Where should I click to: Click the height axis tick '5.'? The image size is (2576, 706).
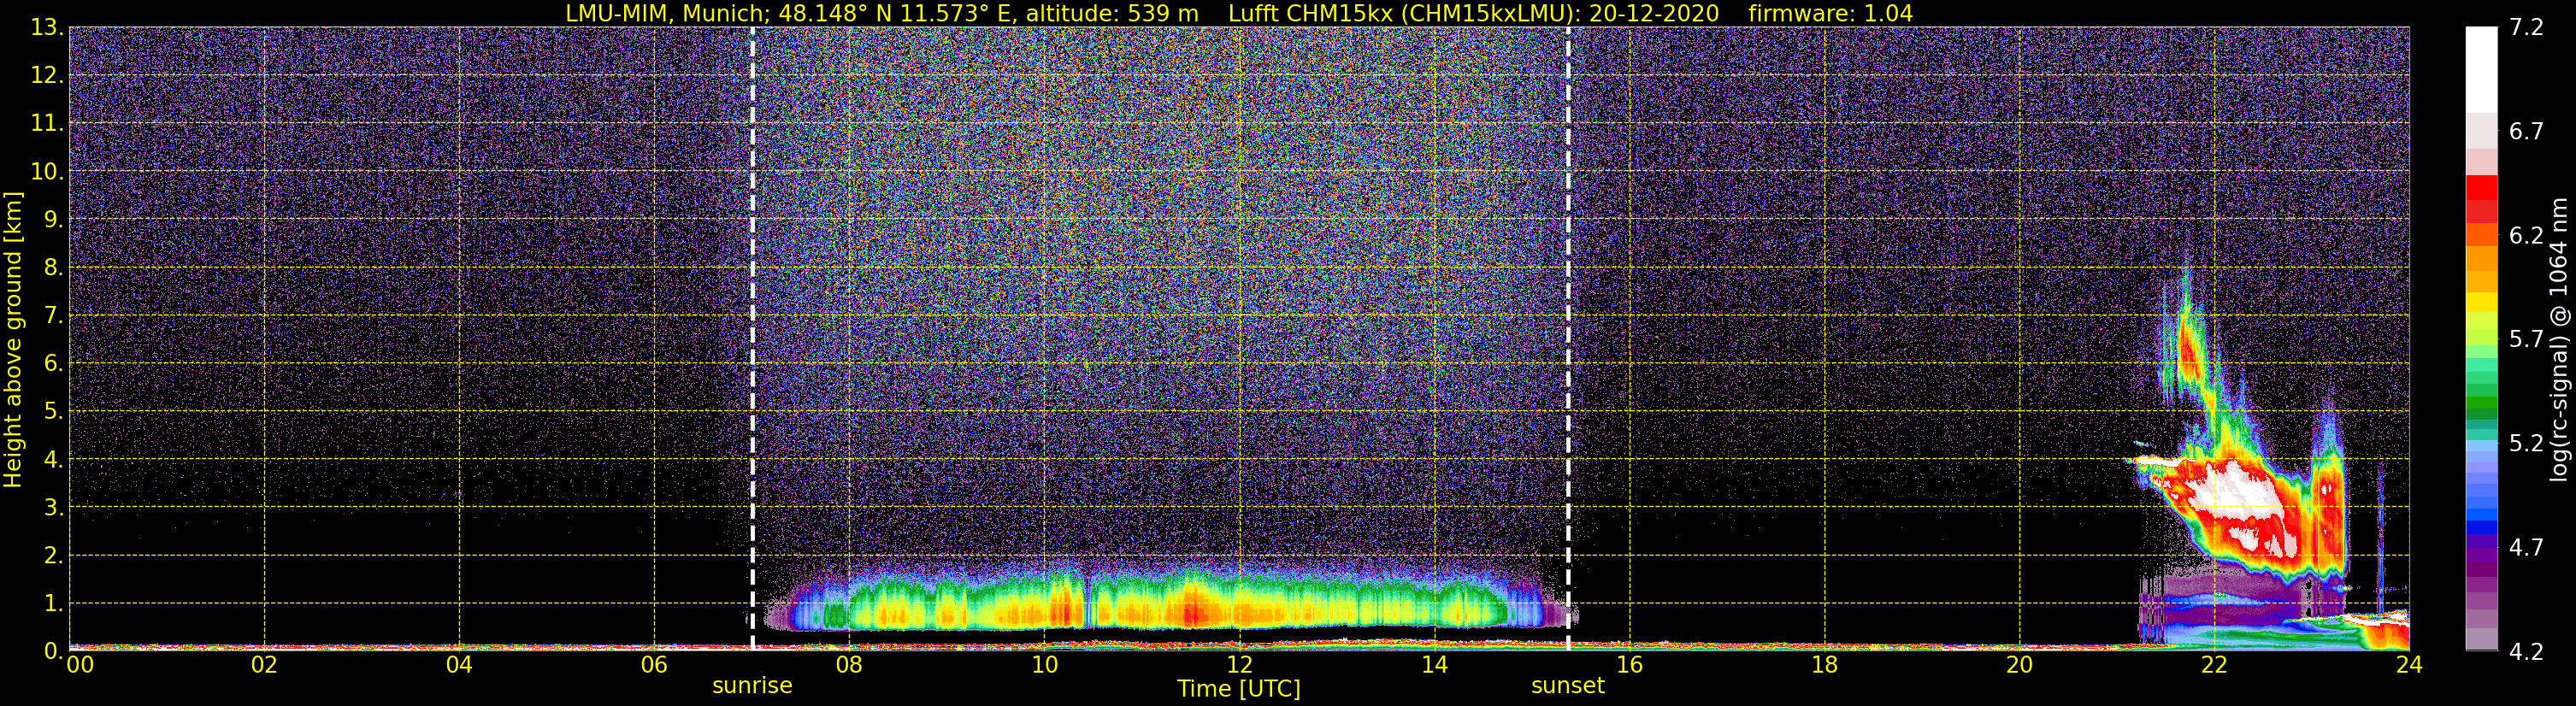[x=53, y=412]
